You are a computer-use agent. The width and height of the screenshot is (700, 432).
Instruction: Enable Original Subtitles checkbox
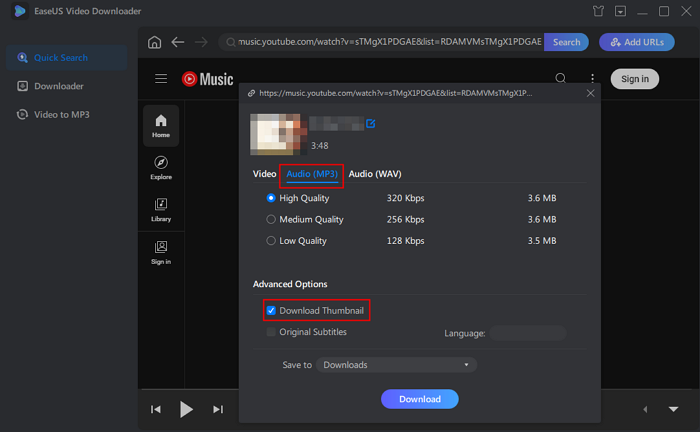coord(271,332)
